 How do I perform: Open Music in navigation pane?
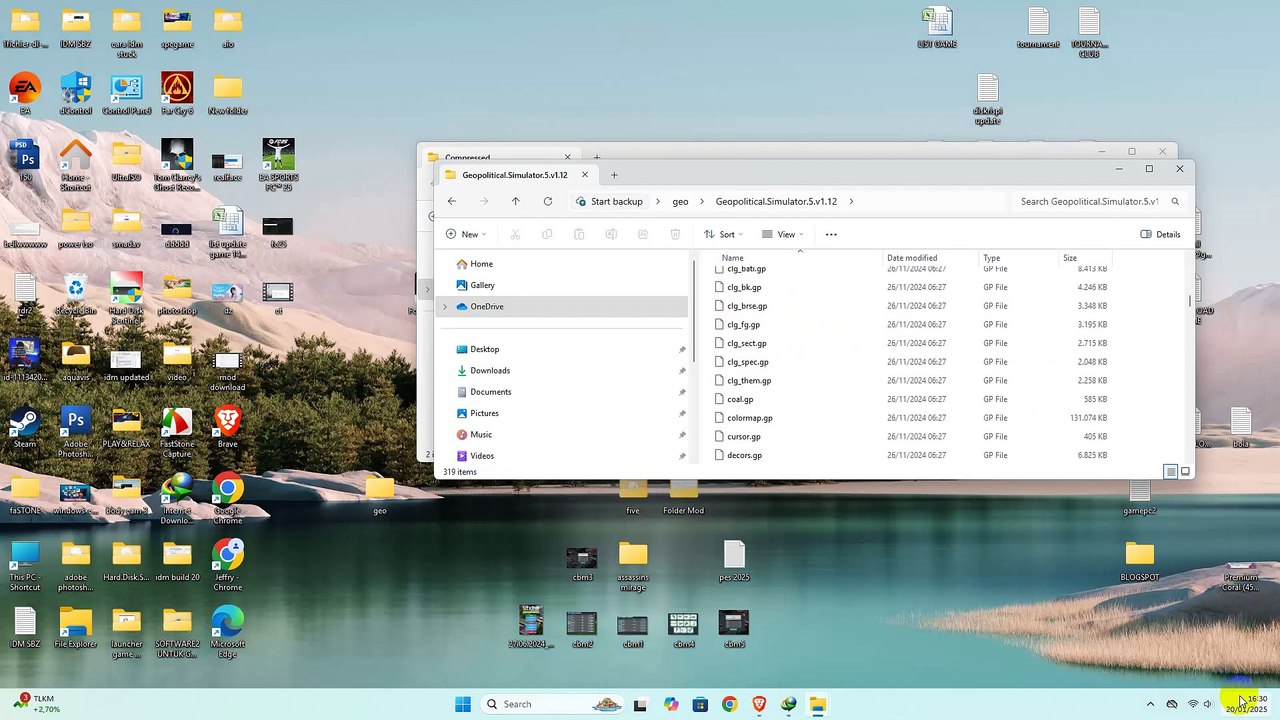point(481,434)
